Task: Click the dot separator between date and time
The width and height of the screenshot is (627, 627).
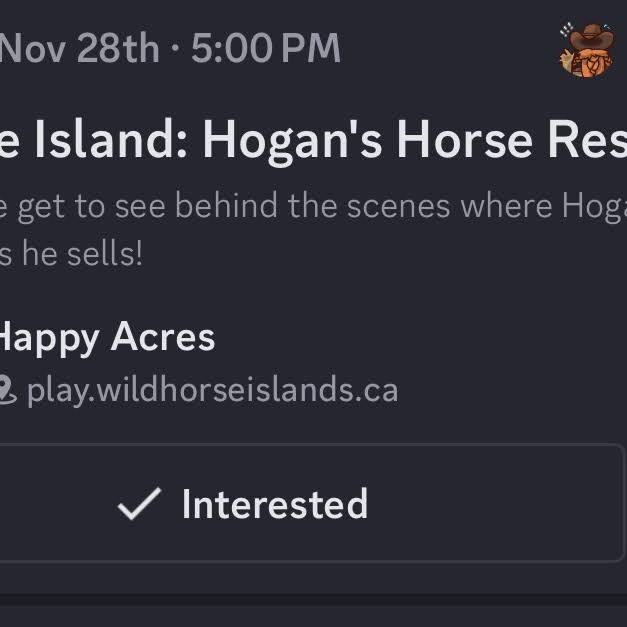Action: [175, 48]
